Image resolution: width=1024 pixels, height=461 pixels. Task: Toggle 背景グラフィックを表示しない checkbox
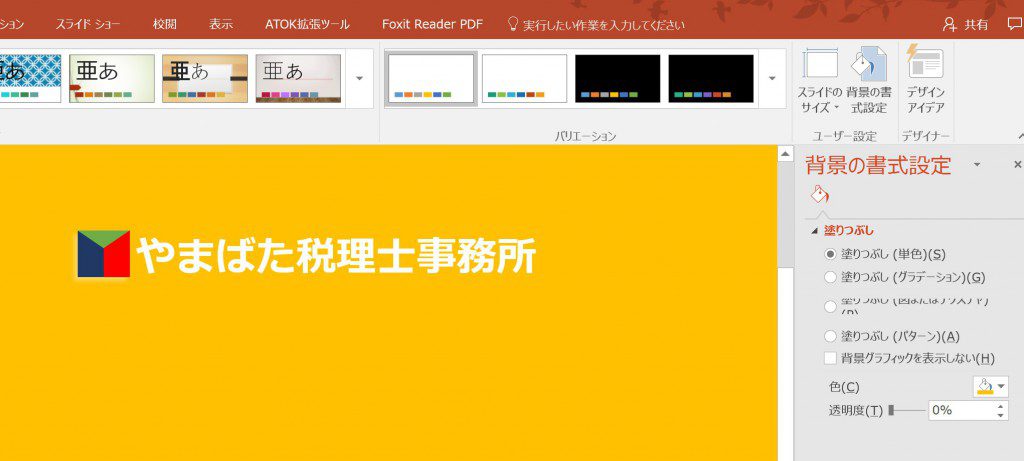[x=830, y=358]
